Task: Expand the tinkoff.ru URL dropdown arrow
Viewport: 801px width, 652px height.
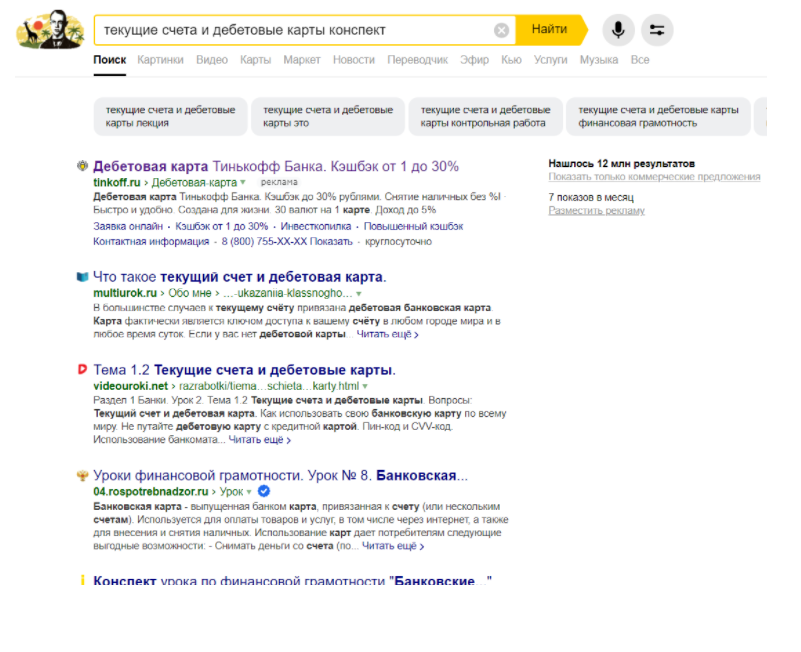Action: pyautogui.click(x=243, y=182)
